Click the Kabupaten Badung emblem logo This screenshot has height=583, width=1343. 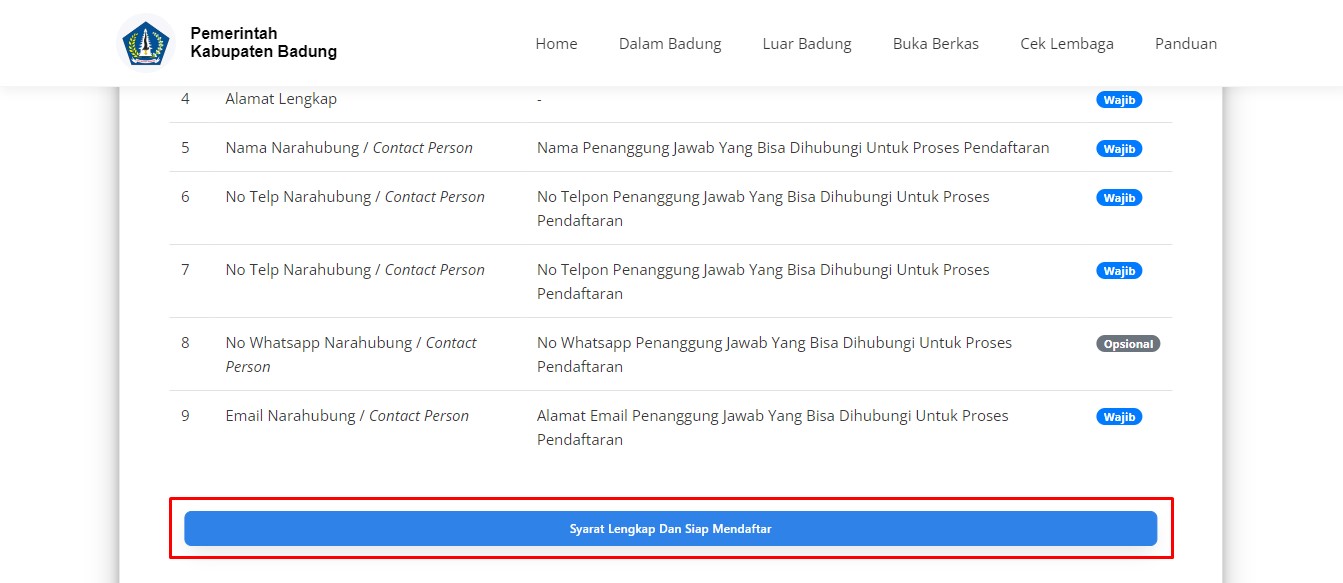[x=146, y=43]
